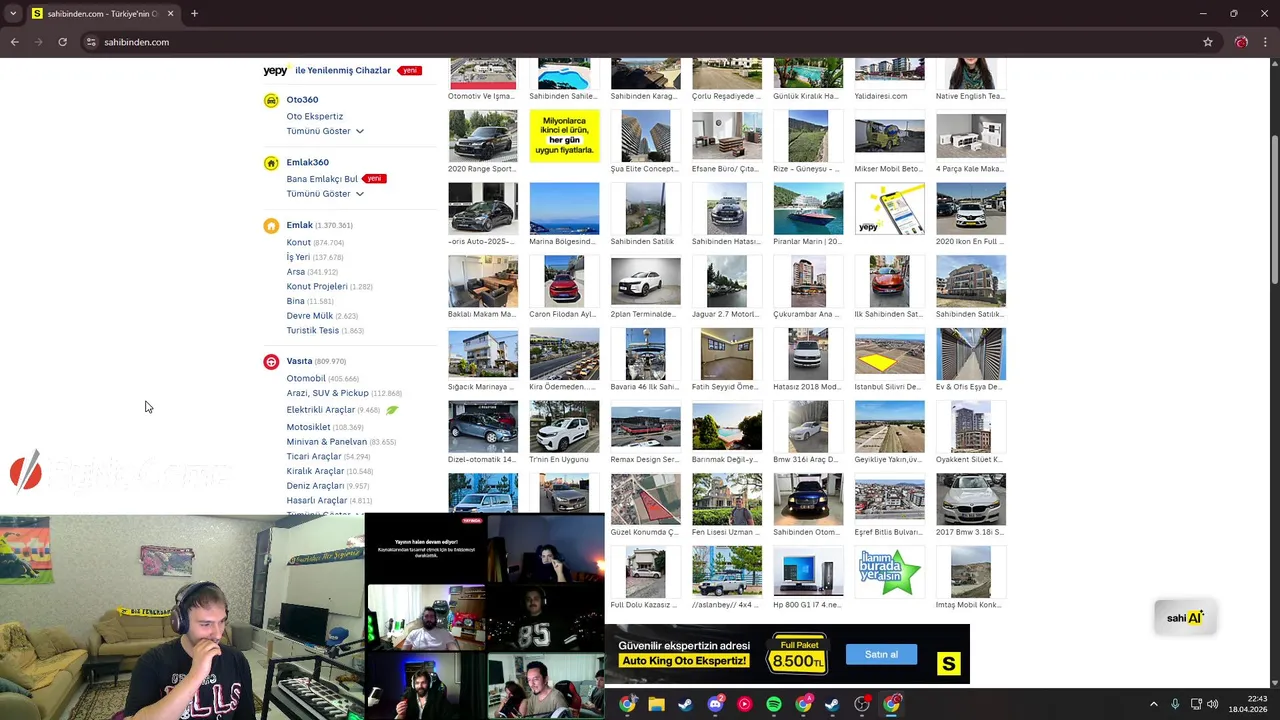This screenshot has width=1280, height=720.
Task: Open the Emlak category heading
Action: tap(299, 225)
